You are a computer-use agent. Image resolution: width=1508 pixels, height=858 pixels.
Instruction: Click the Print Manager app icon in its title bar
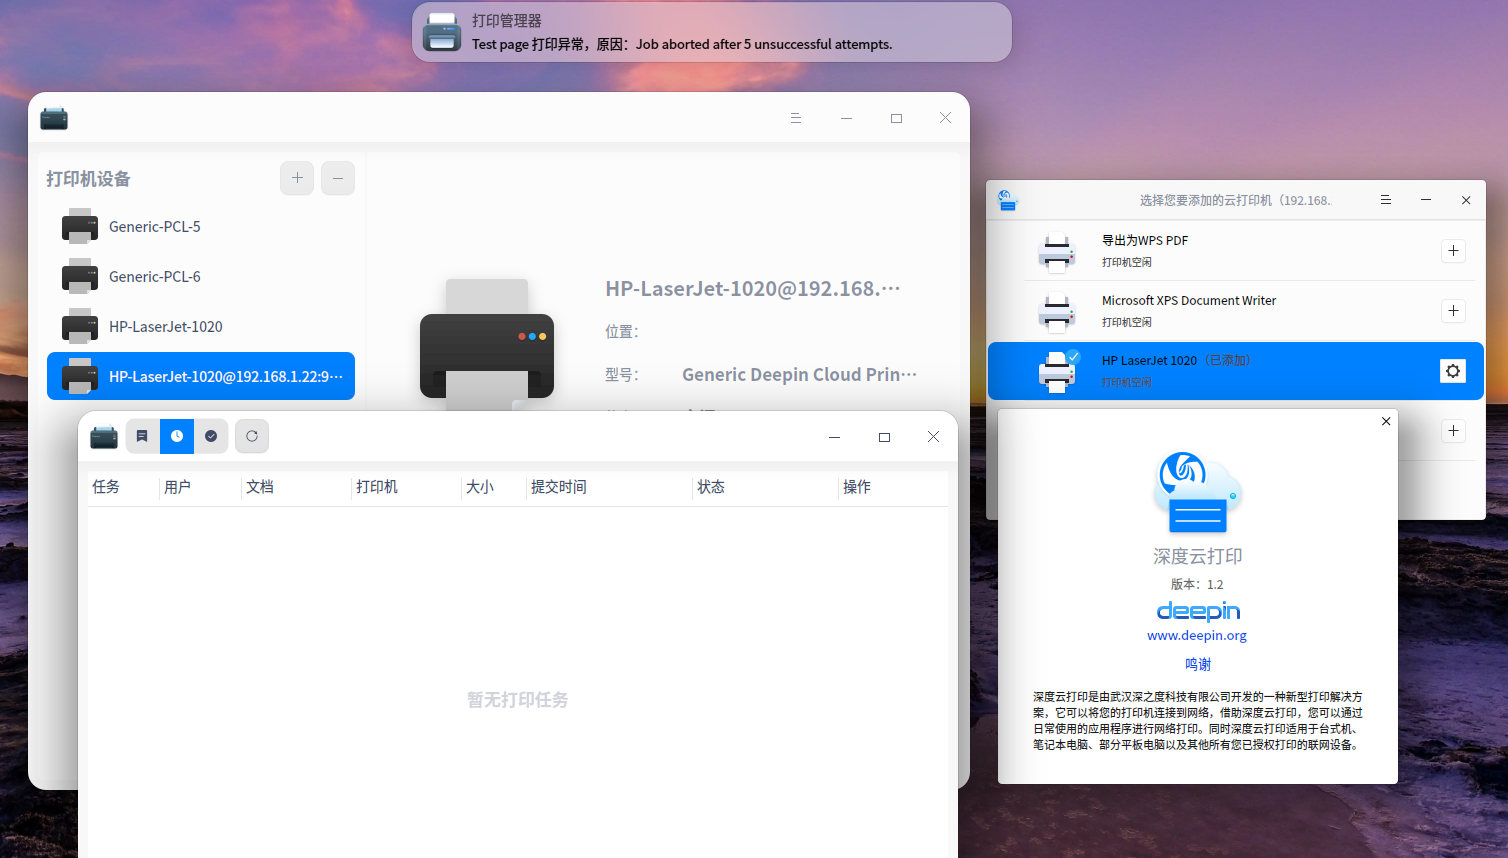point(54,118)
